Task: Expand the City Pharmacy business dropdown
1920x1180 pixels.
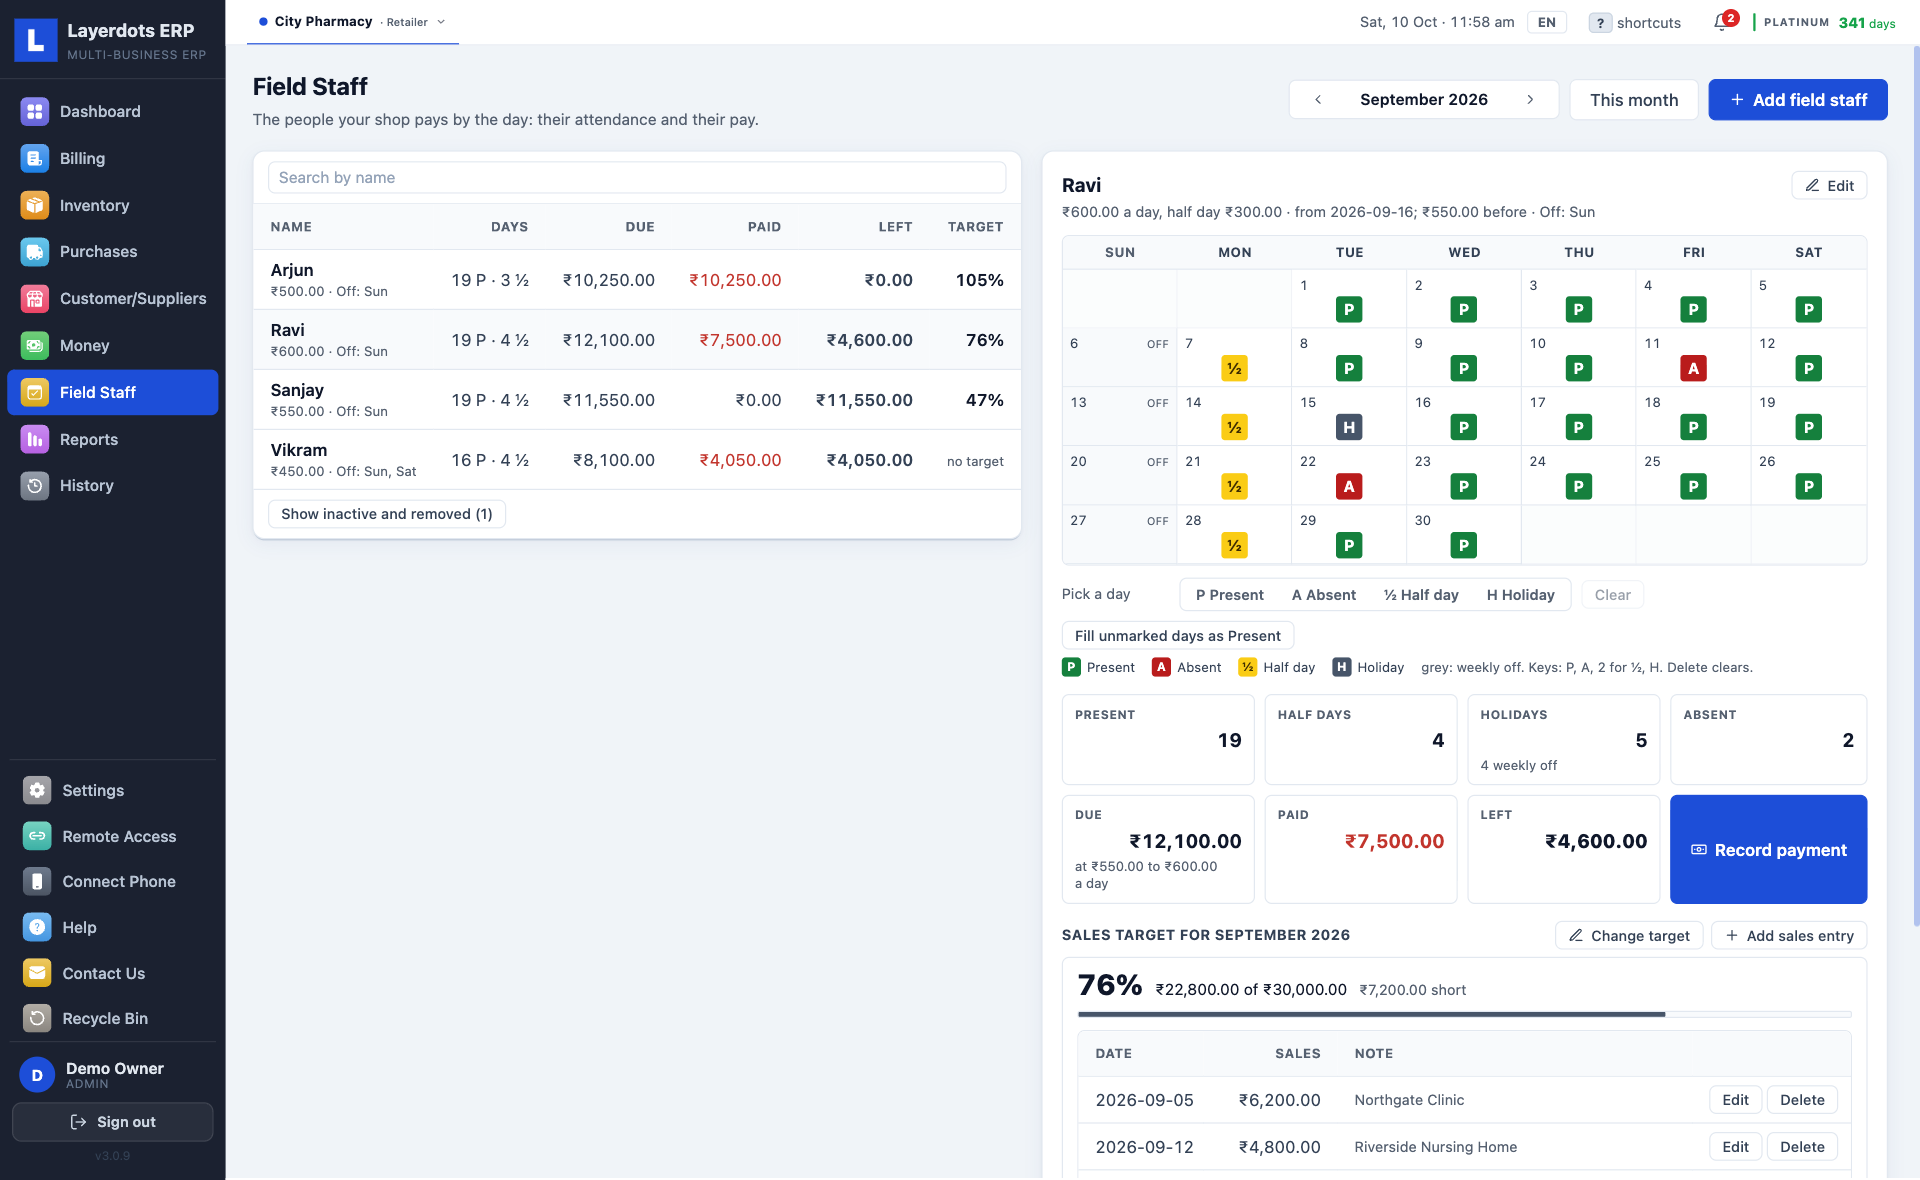Action: 352,22
